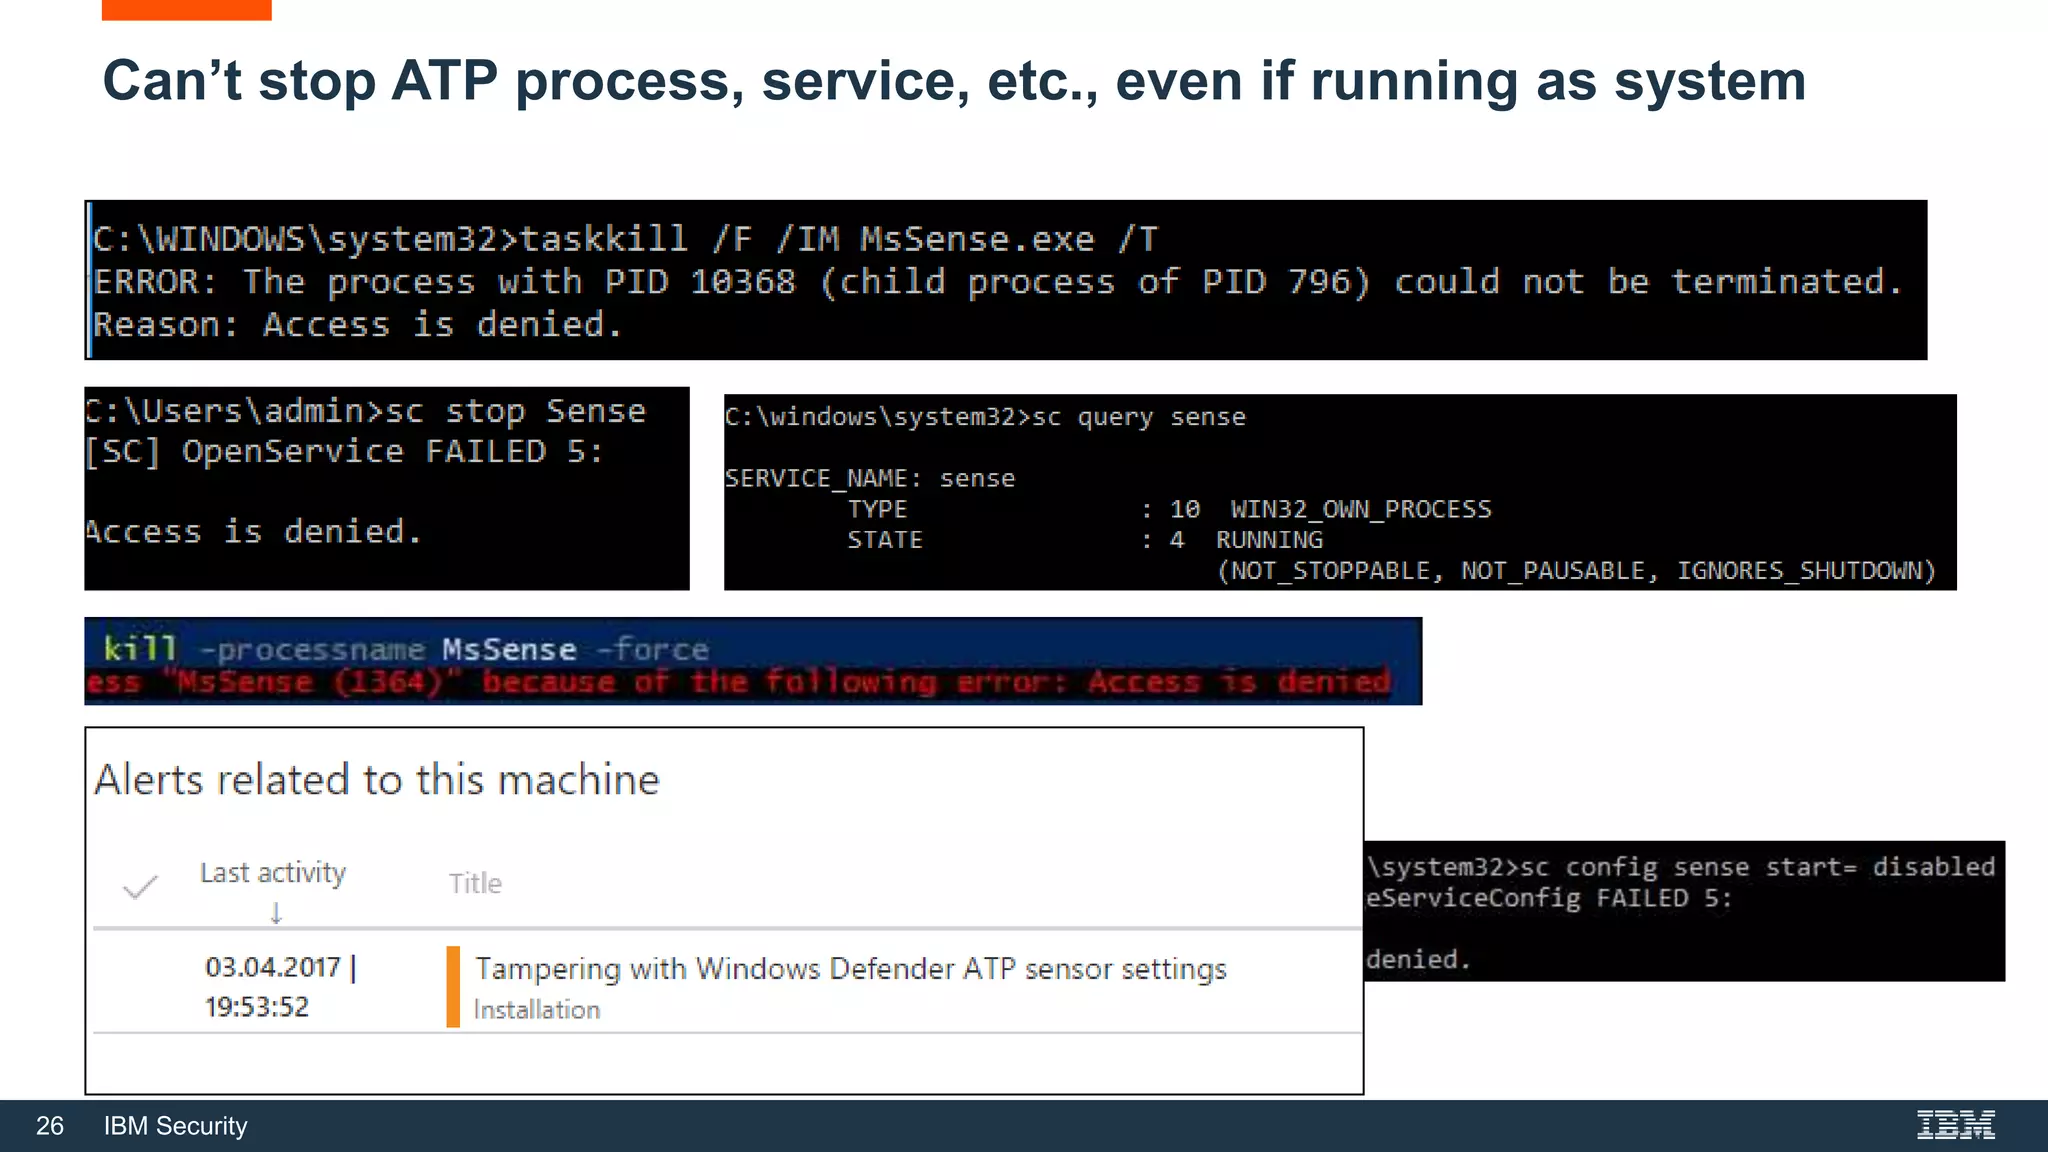Click the orange severity bar of the alert
This screenshot has width=2048, height=1152.
pyautogui.click(x=453, y=987)
